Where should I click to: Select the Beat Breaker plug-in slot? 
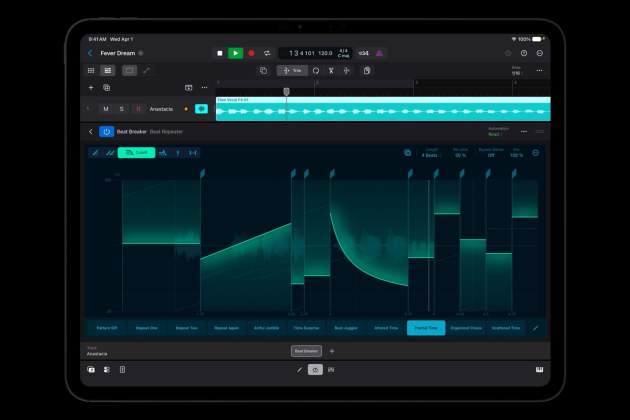coord(306,351)
